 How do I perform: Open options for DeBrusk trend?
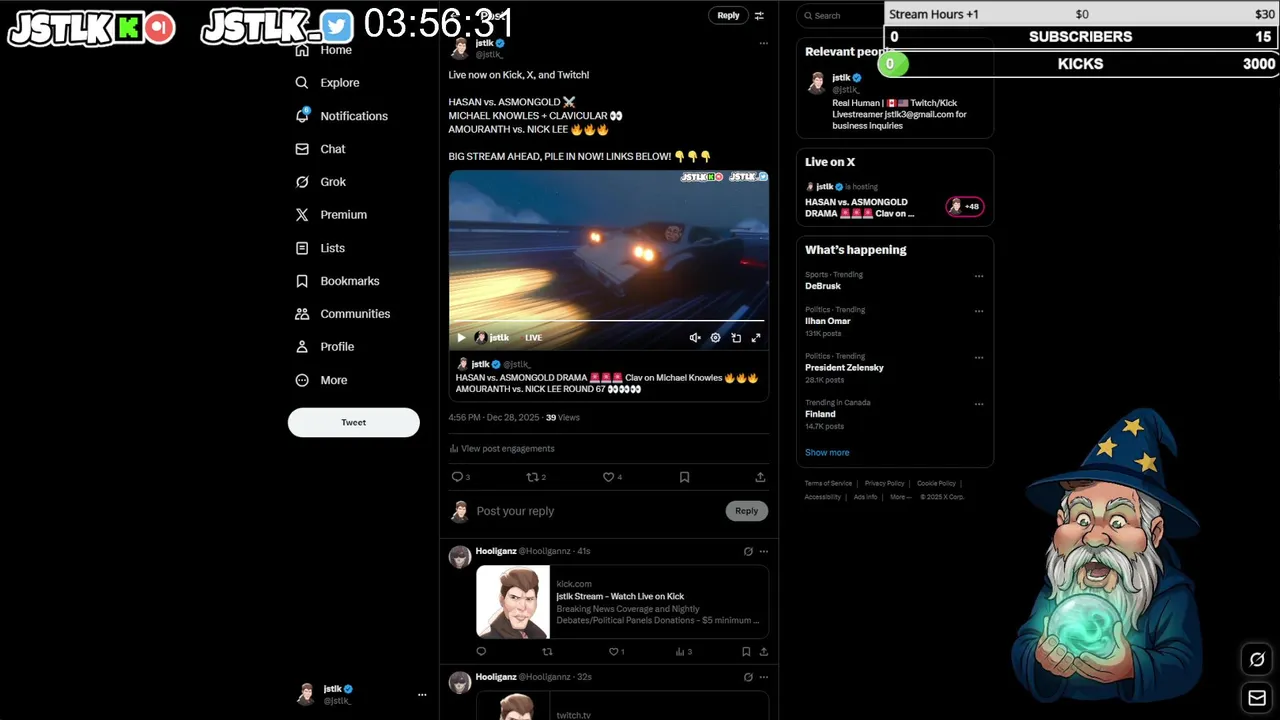click(x=979, y=276)
